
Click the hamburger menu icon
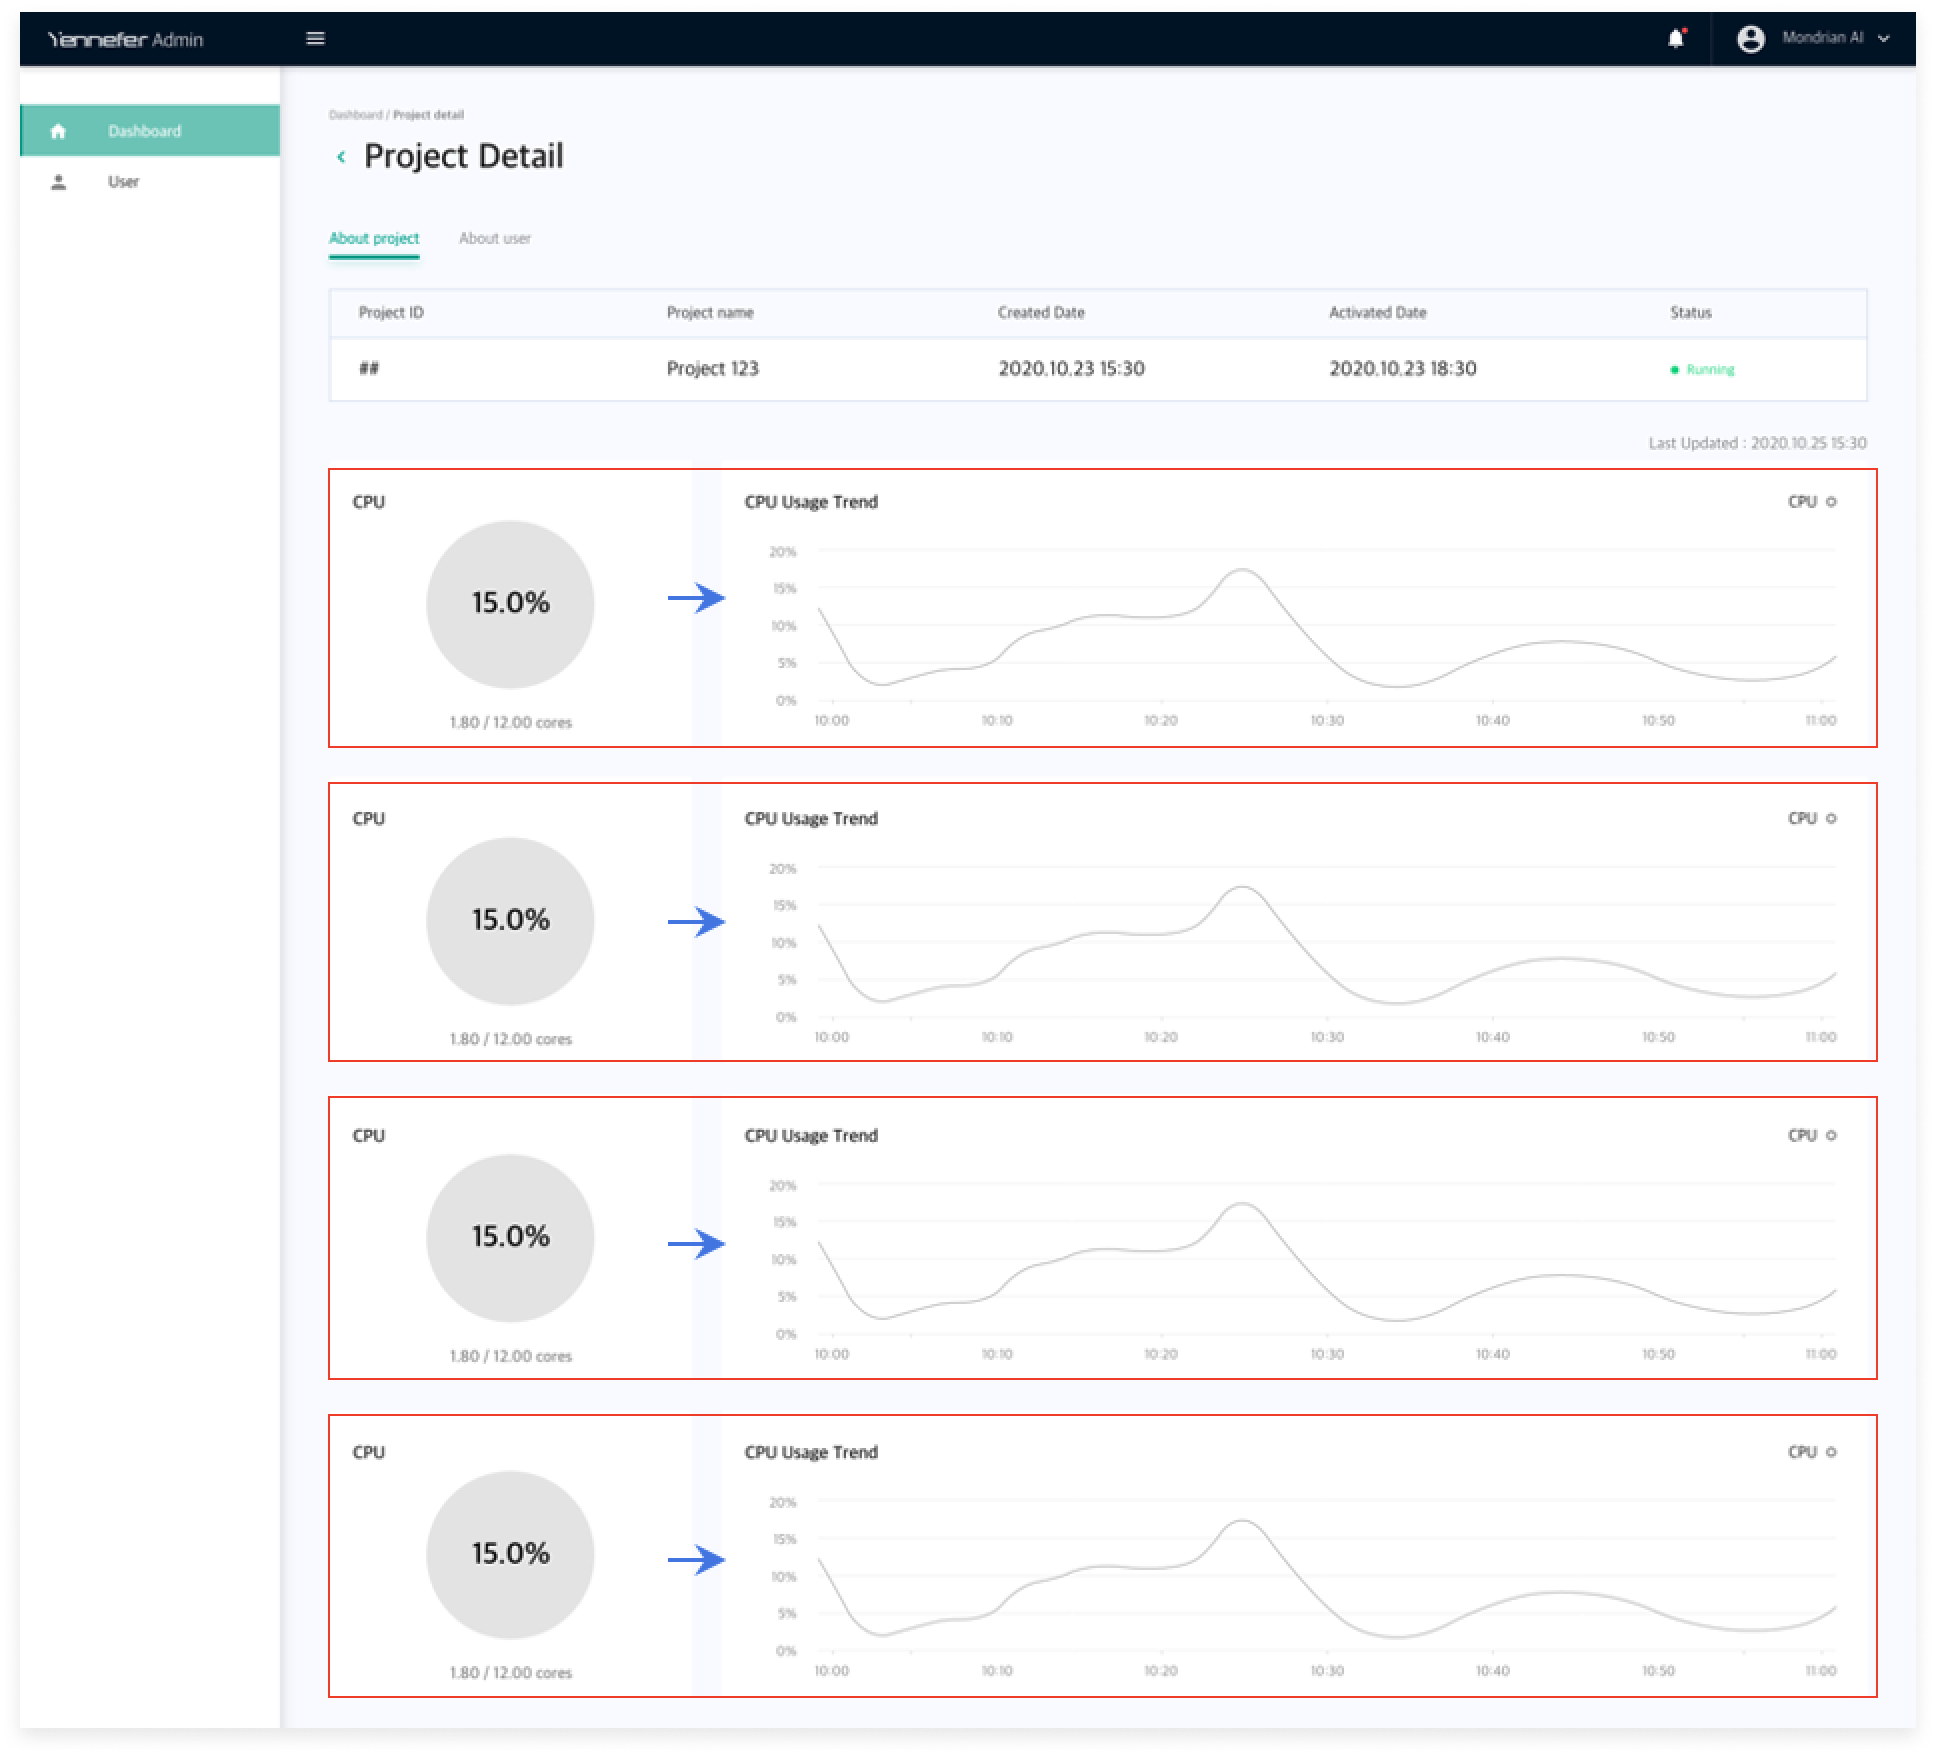coord(315,39)
